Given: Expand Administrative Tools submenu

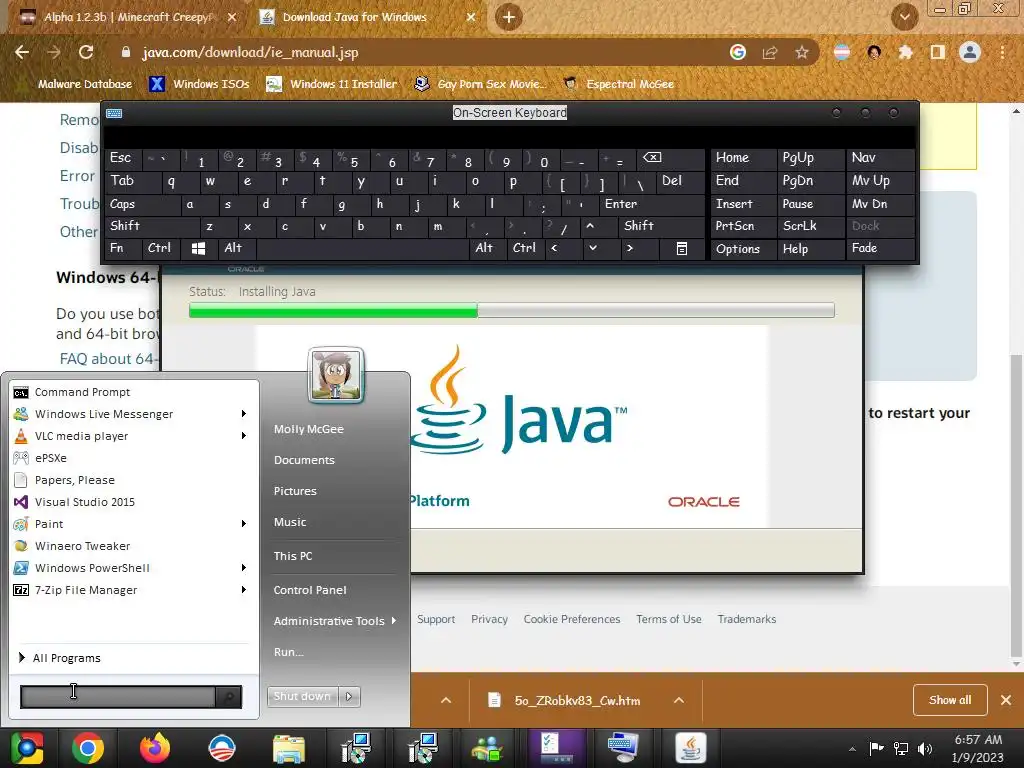Looking at the screenshot, I should pyautogui.click(x=334, y=621).
